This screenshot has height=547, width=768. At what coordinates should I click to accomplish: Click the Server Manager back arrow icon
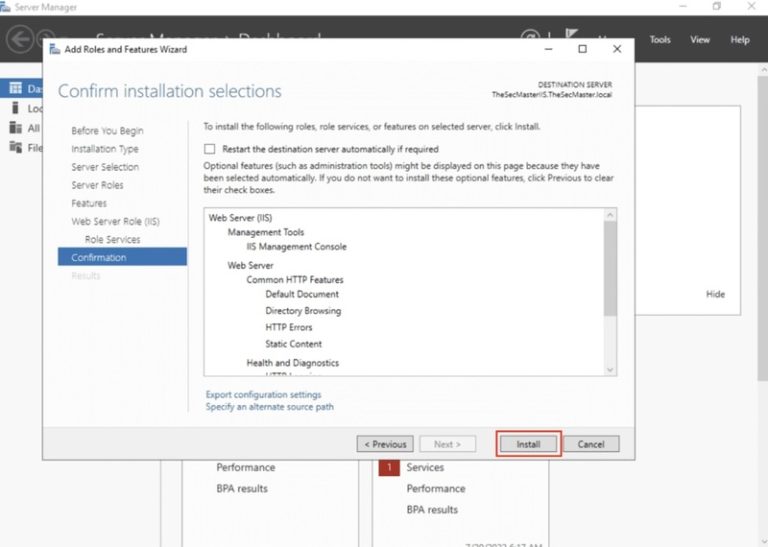click(x=20, y=40)
